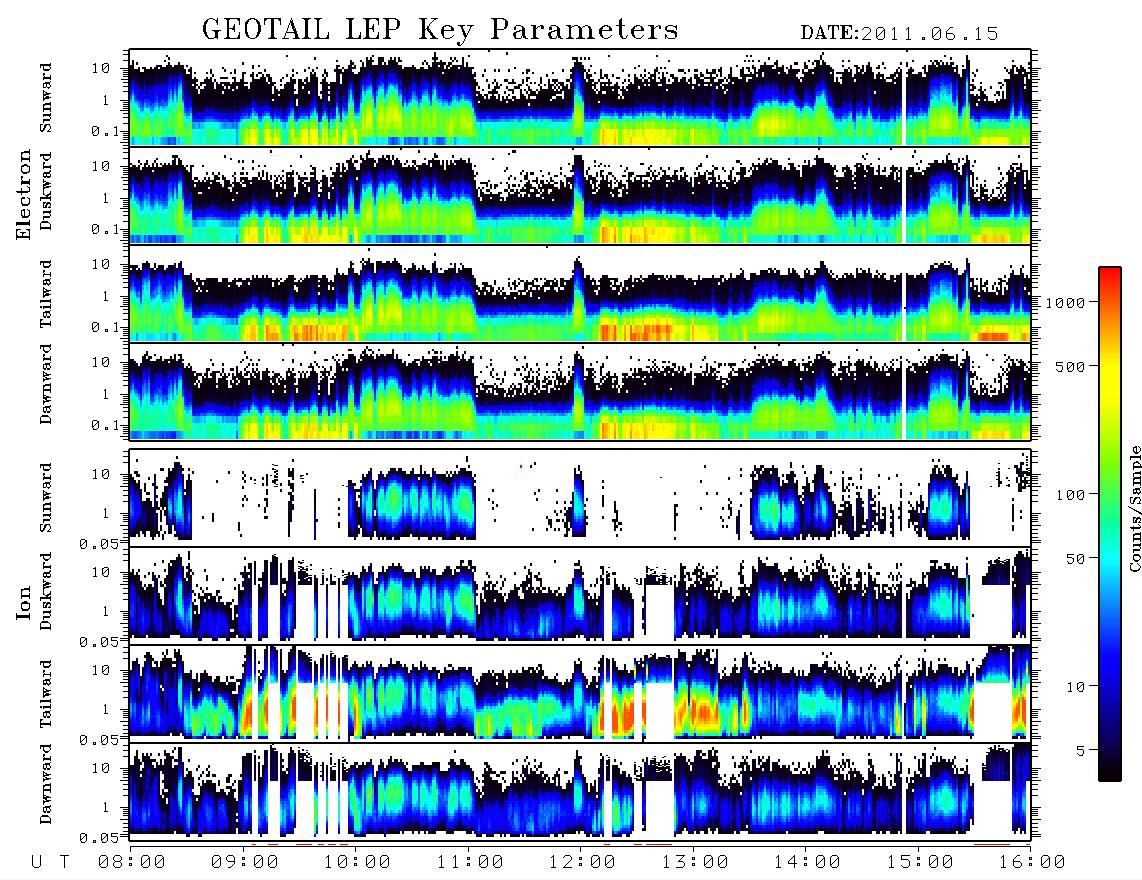Image resolution: width=1142 pixels, height=880 pixels.
Task: Click the color bar scale
Action: point(1110,524)
